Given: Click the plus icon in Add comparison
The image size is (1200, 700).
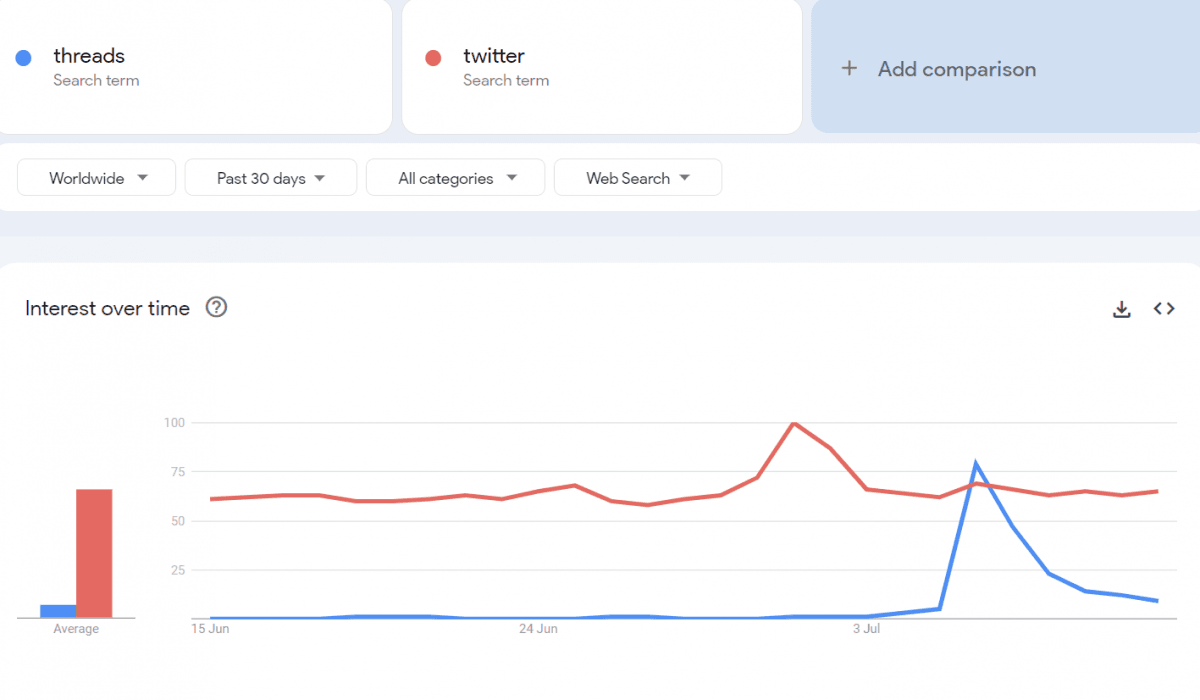Looking at the screenshot, I should [x=849, y=69].
